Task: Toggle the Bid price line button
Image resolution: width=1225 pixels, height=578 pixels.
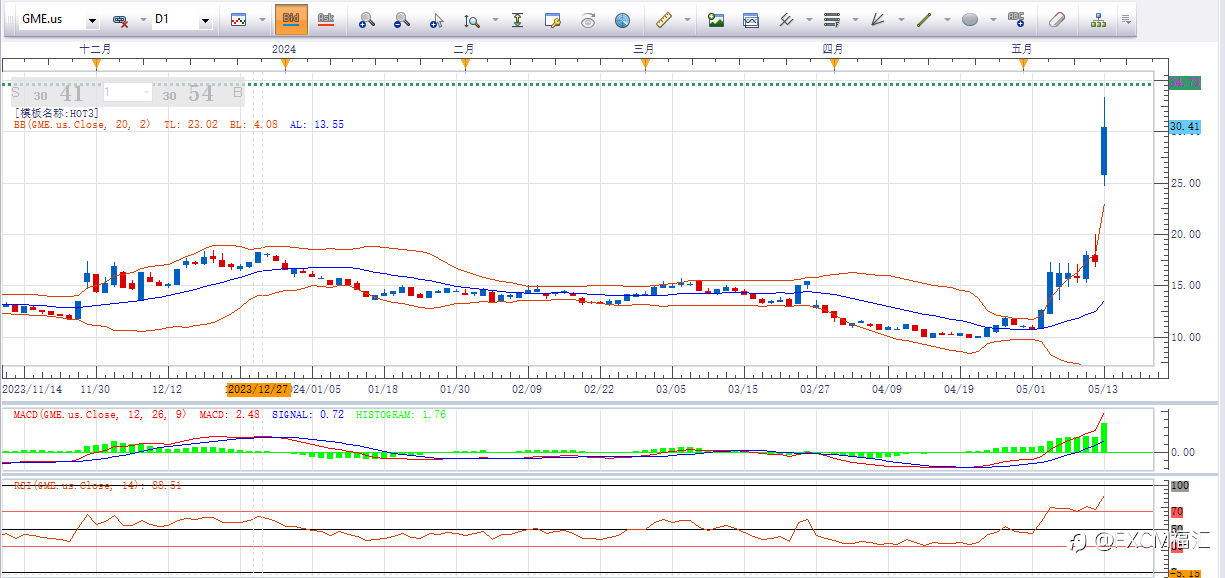Action: point(291,19)
